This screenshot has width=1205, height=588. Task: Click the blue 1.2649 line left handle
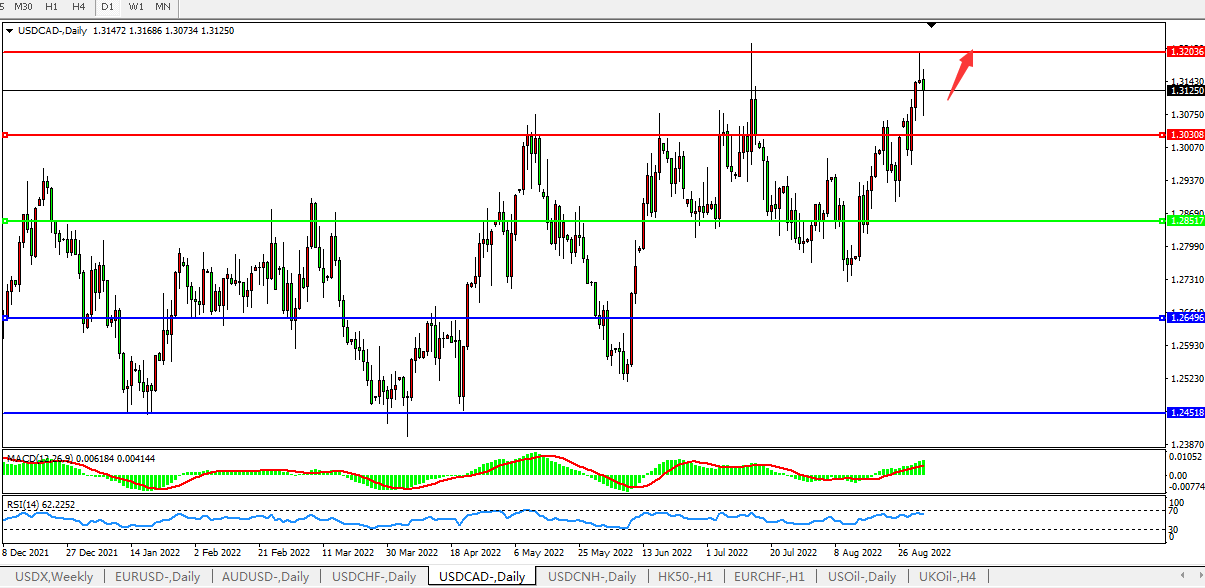(6, 318)
